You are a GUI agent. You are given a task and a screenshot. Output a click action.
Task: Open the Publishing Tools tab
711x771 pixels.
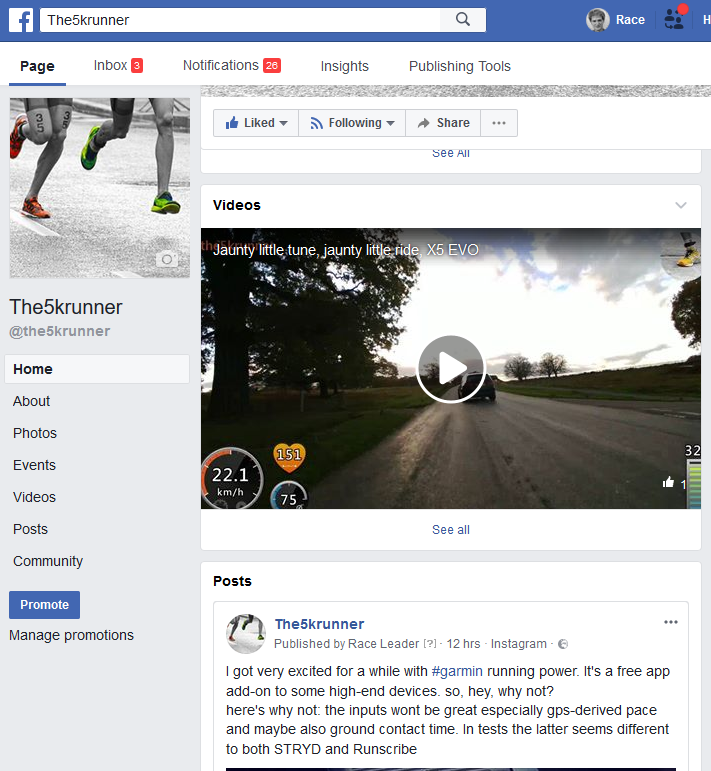tap(460, 66)
